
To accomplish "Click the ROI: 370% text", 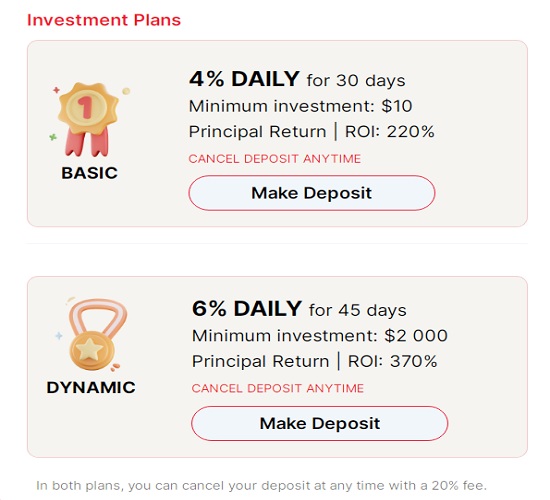I will click(x=393, y=361).
